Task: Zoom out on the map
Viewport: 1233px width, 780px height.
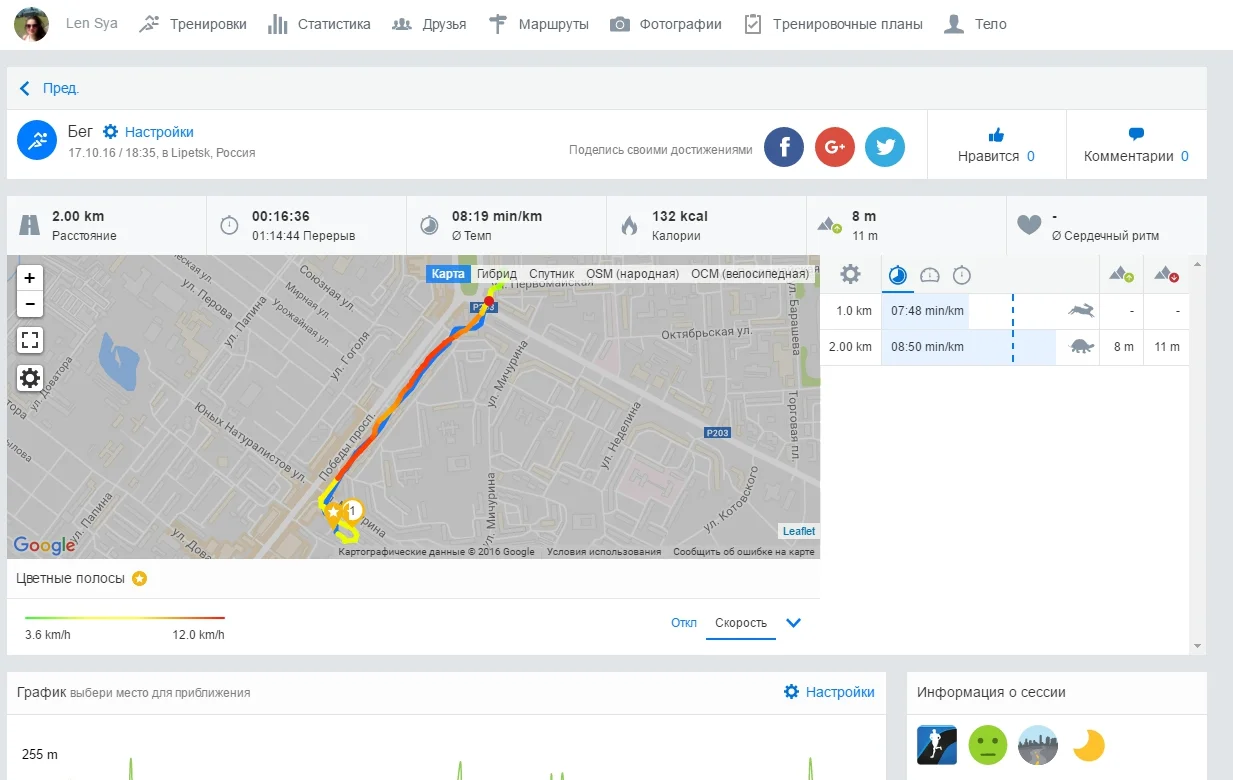Action: (30, 304)
